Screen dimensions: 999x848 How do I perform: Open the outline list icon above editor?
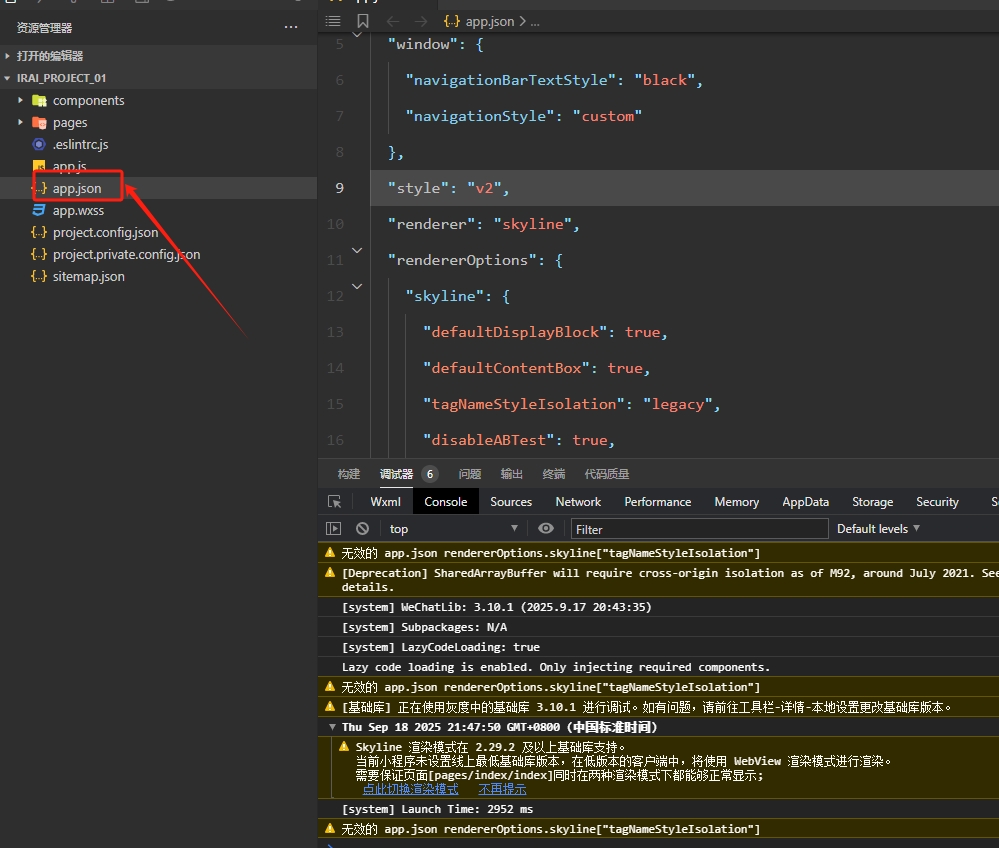pyautogui.click(x=333, y=21)
